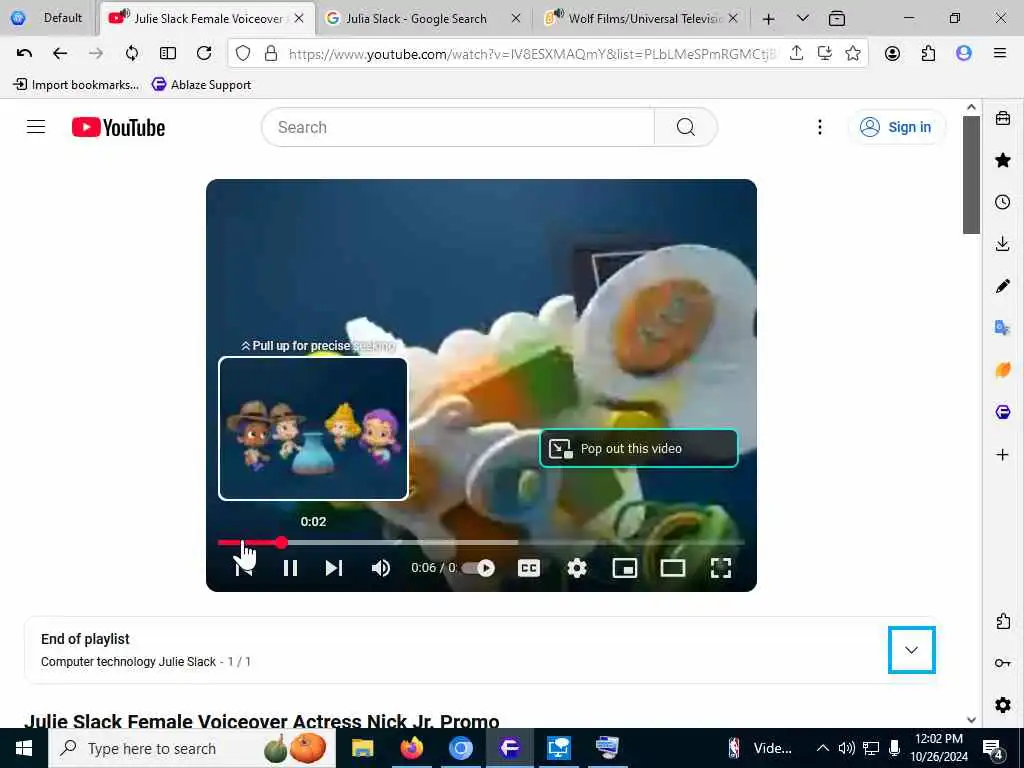
Task: Open the browser application hamburger menu
Action: point(999,54)
